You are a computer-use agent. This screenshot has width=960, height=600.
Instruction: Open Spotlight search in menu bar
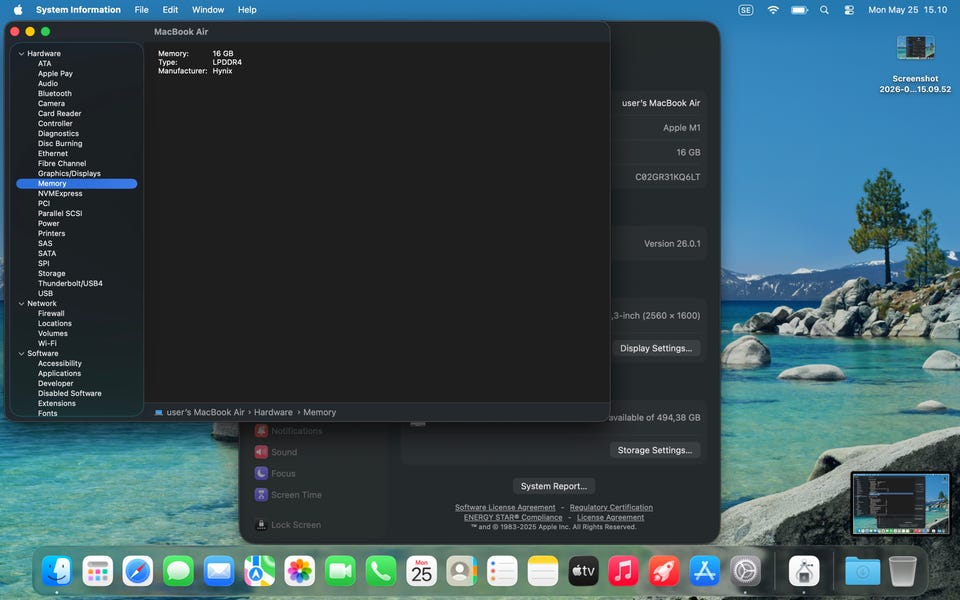click(x=824, y=10)
